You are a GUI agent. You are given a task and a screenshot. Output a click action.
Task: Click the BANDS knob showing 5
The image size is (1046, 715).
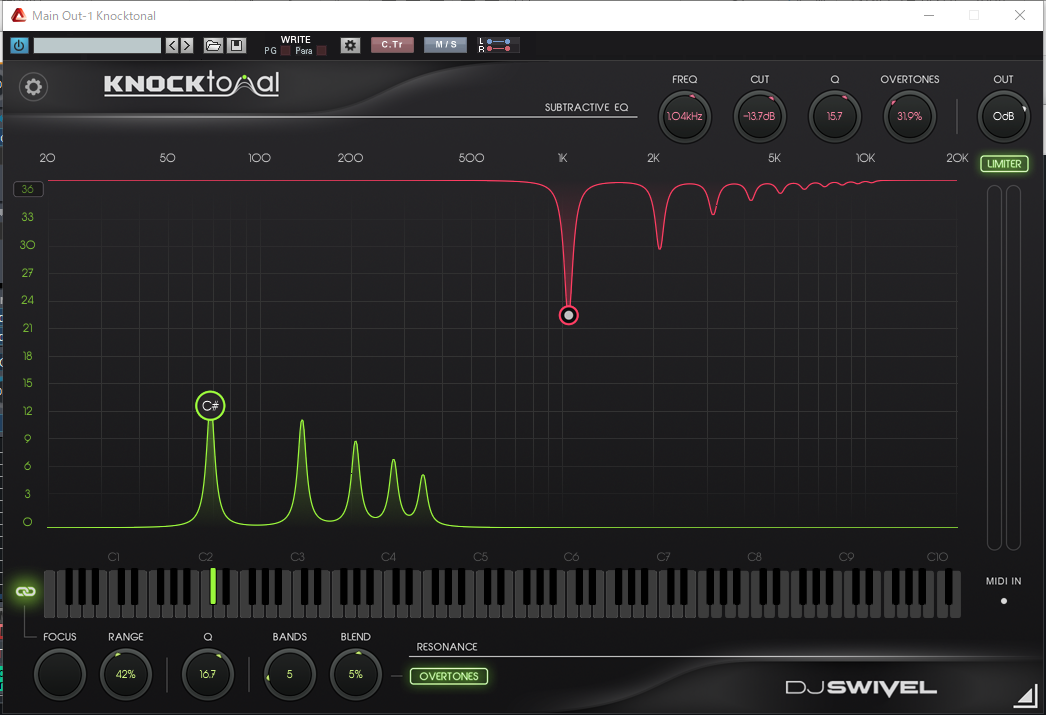(x=290, y=674)
